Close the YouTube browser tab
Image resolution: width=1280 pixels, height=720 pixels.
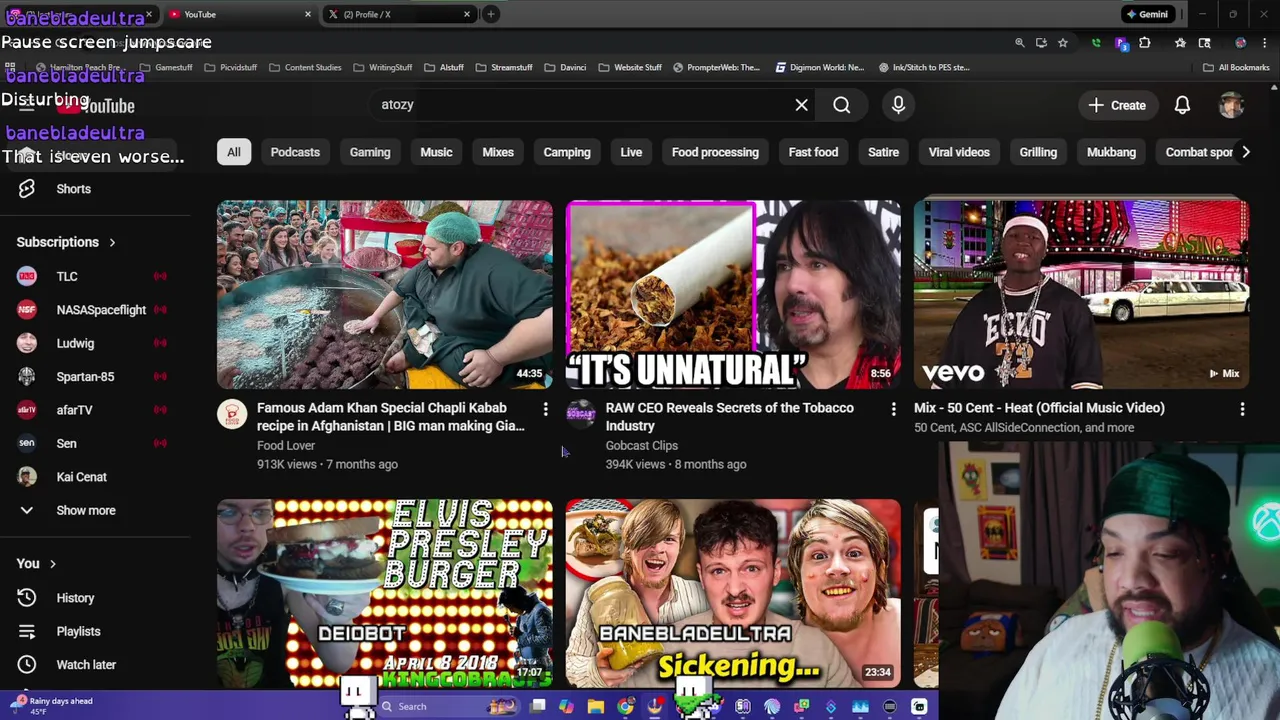click(307, 14)
